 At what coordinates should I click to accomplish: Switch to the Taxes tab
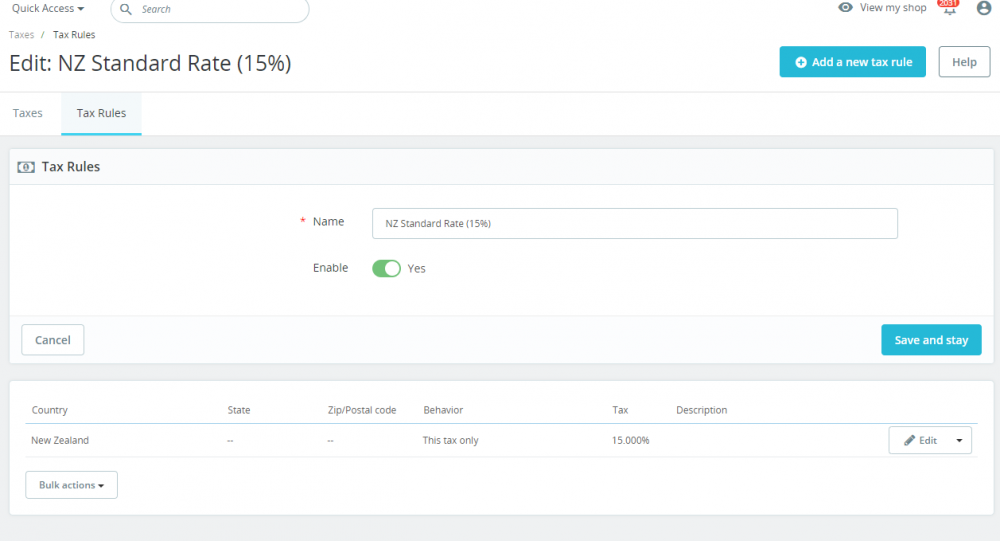[x=27, y=113]
